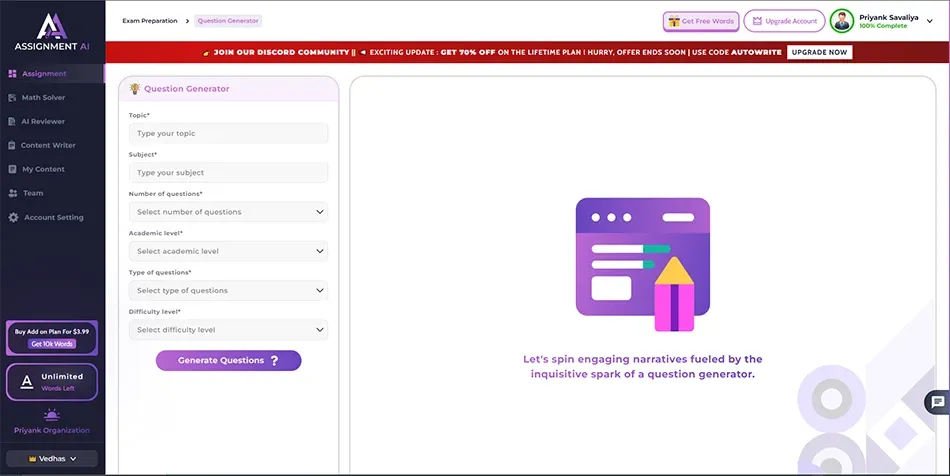Click the 100% Complete status text
The height and width of the screenshot is (476, 950).
883,26
